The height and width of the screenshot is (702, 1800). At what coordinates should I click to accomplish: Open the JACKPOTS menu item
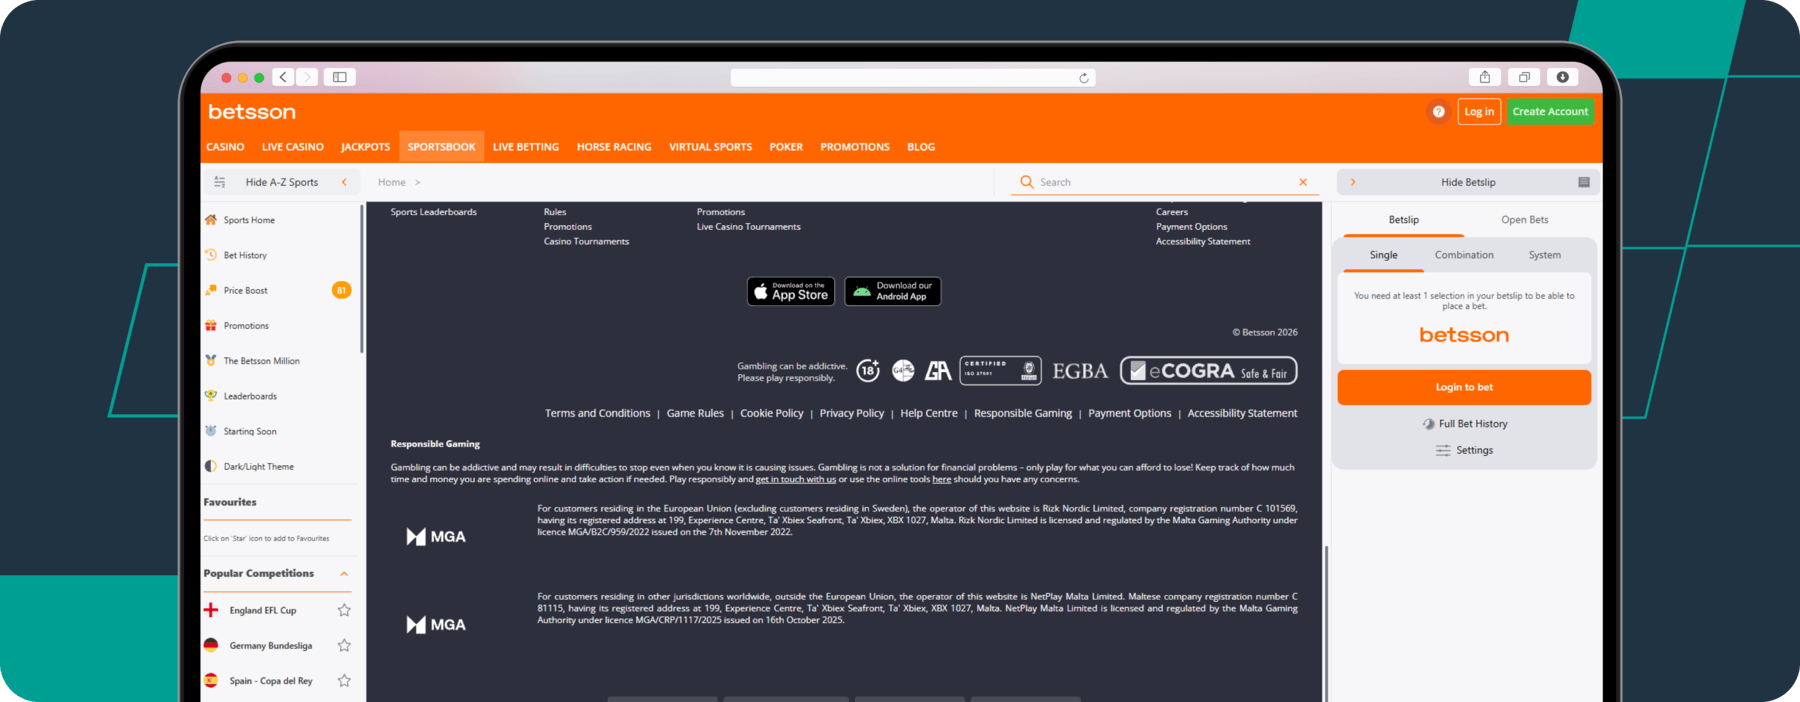pos(366,147)
